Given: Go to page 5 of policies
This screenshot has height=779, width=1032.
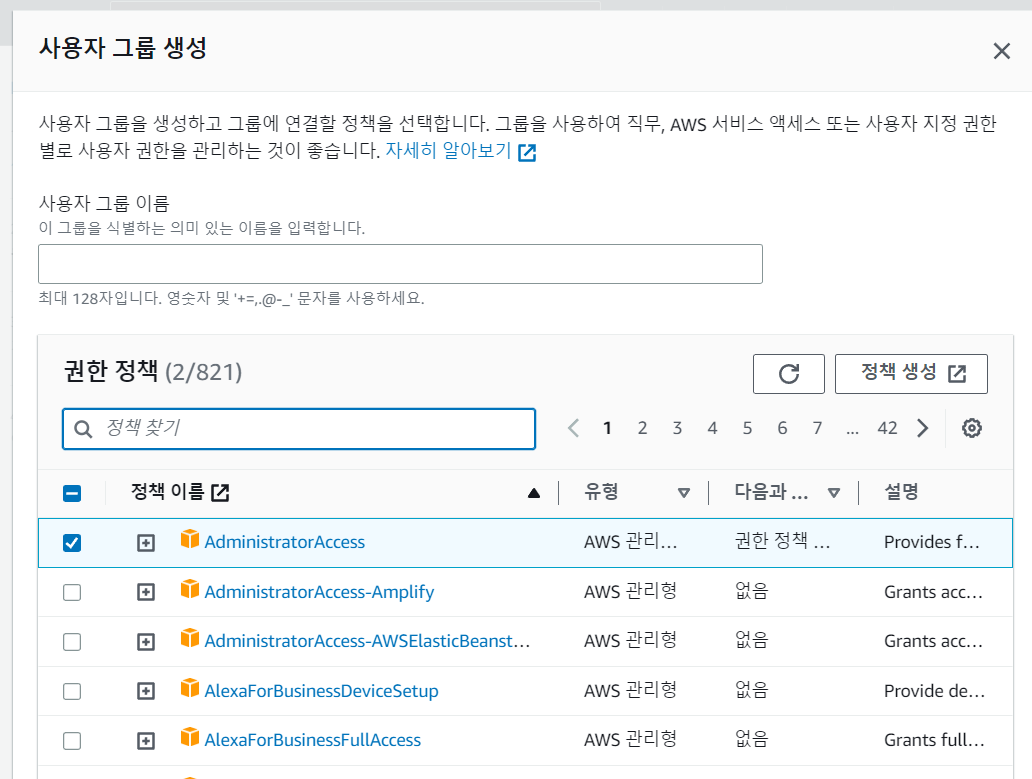Looking at the screenshot, I should pos(747,428).
